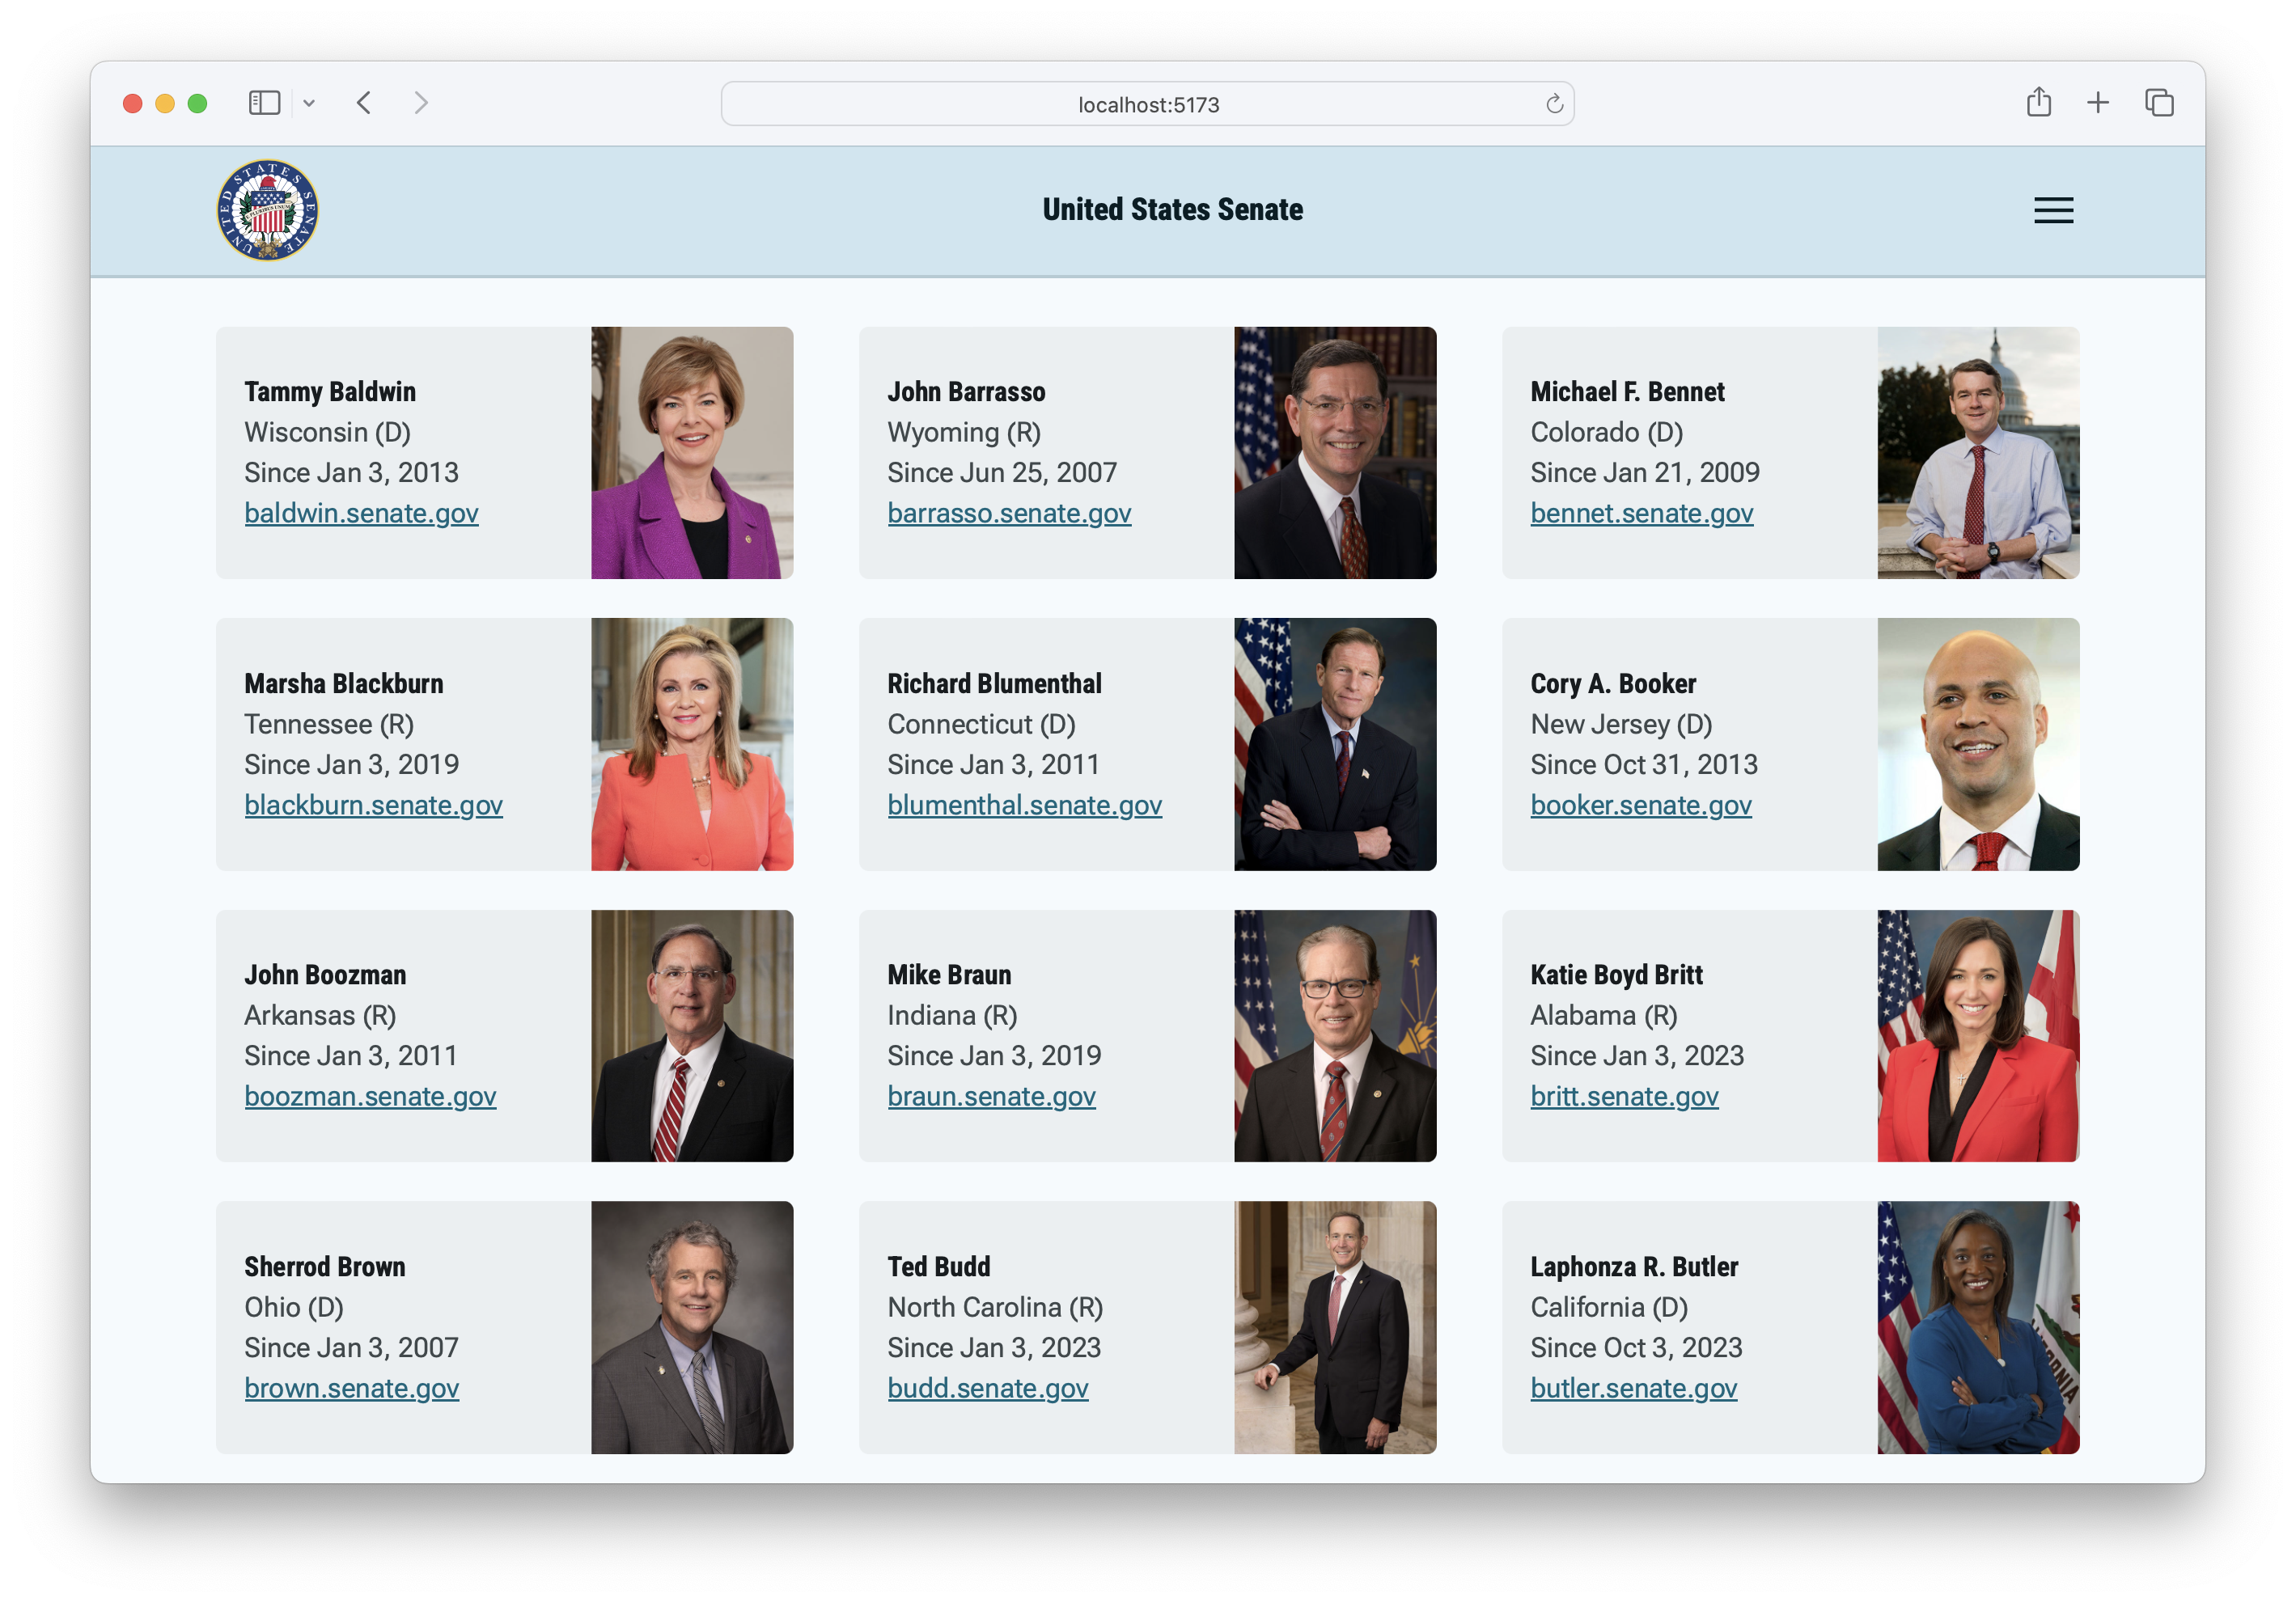The height and width of the screenshot is (1603, 2296).
Task: Open a new tab with plus icon
Action: 2098,102
